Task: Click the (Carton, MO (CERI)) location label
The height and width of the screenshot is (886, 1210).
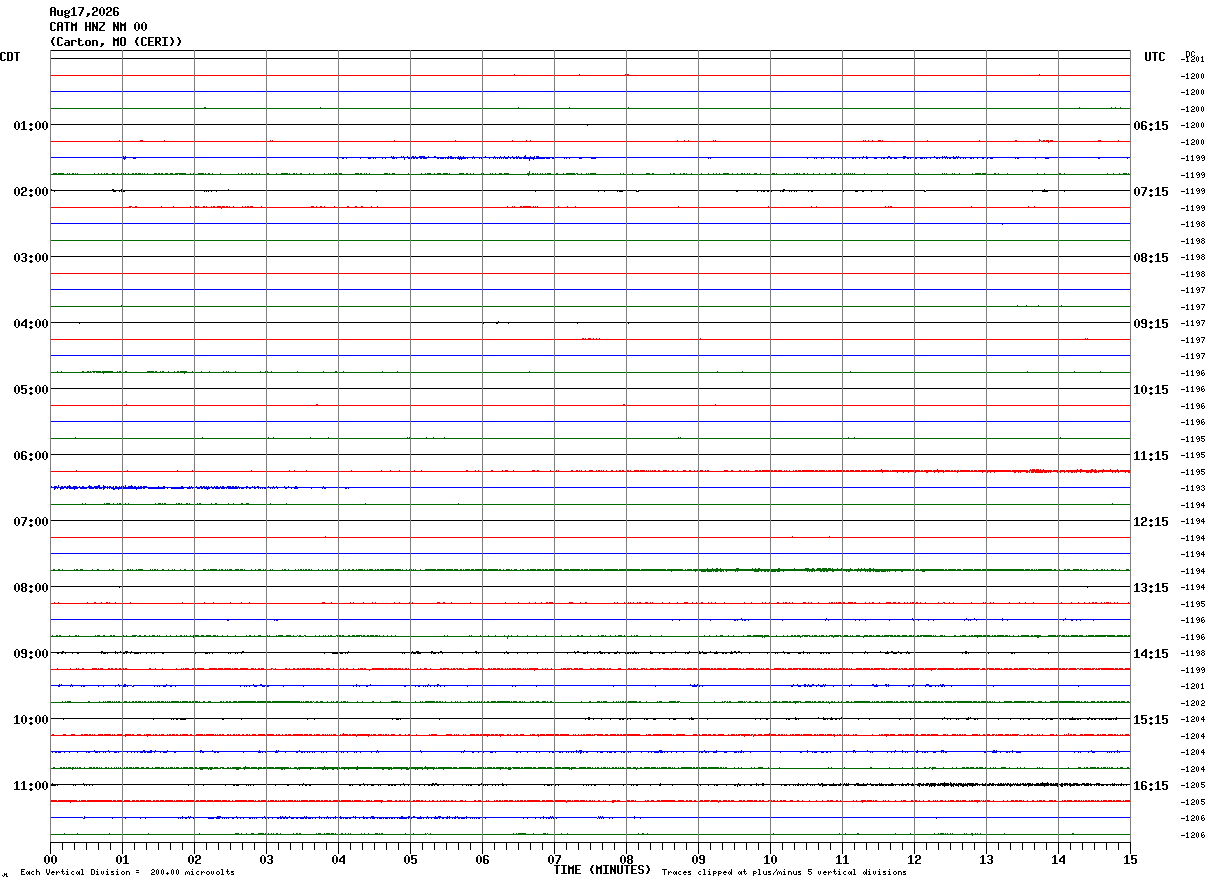Action: 116,42
